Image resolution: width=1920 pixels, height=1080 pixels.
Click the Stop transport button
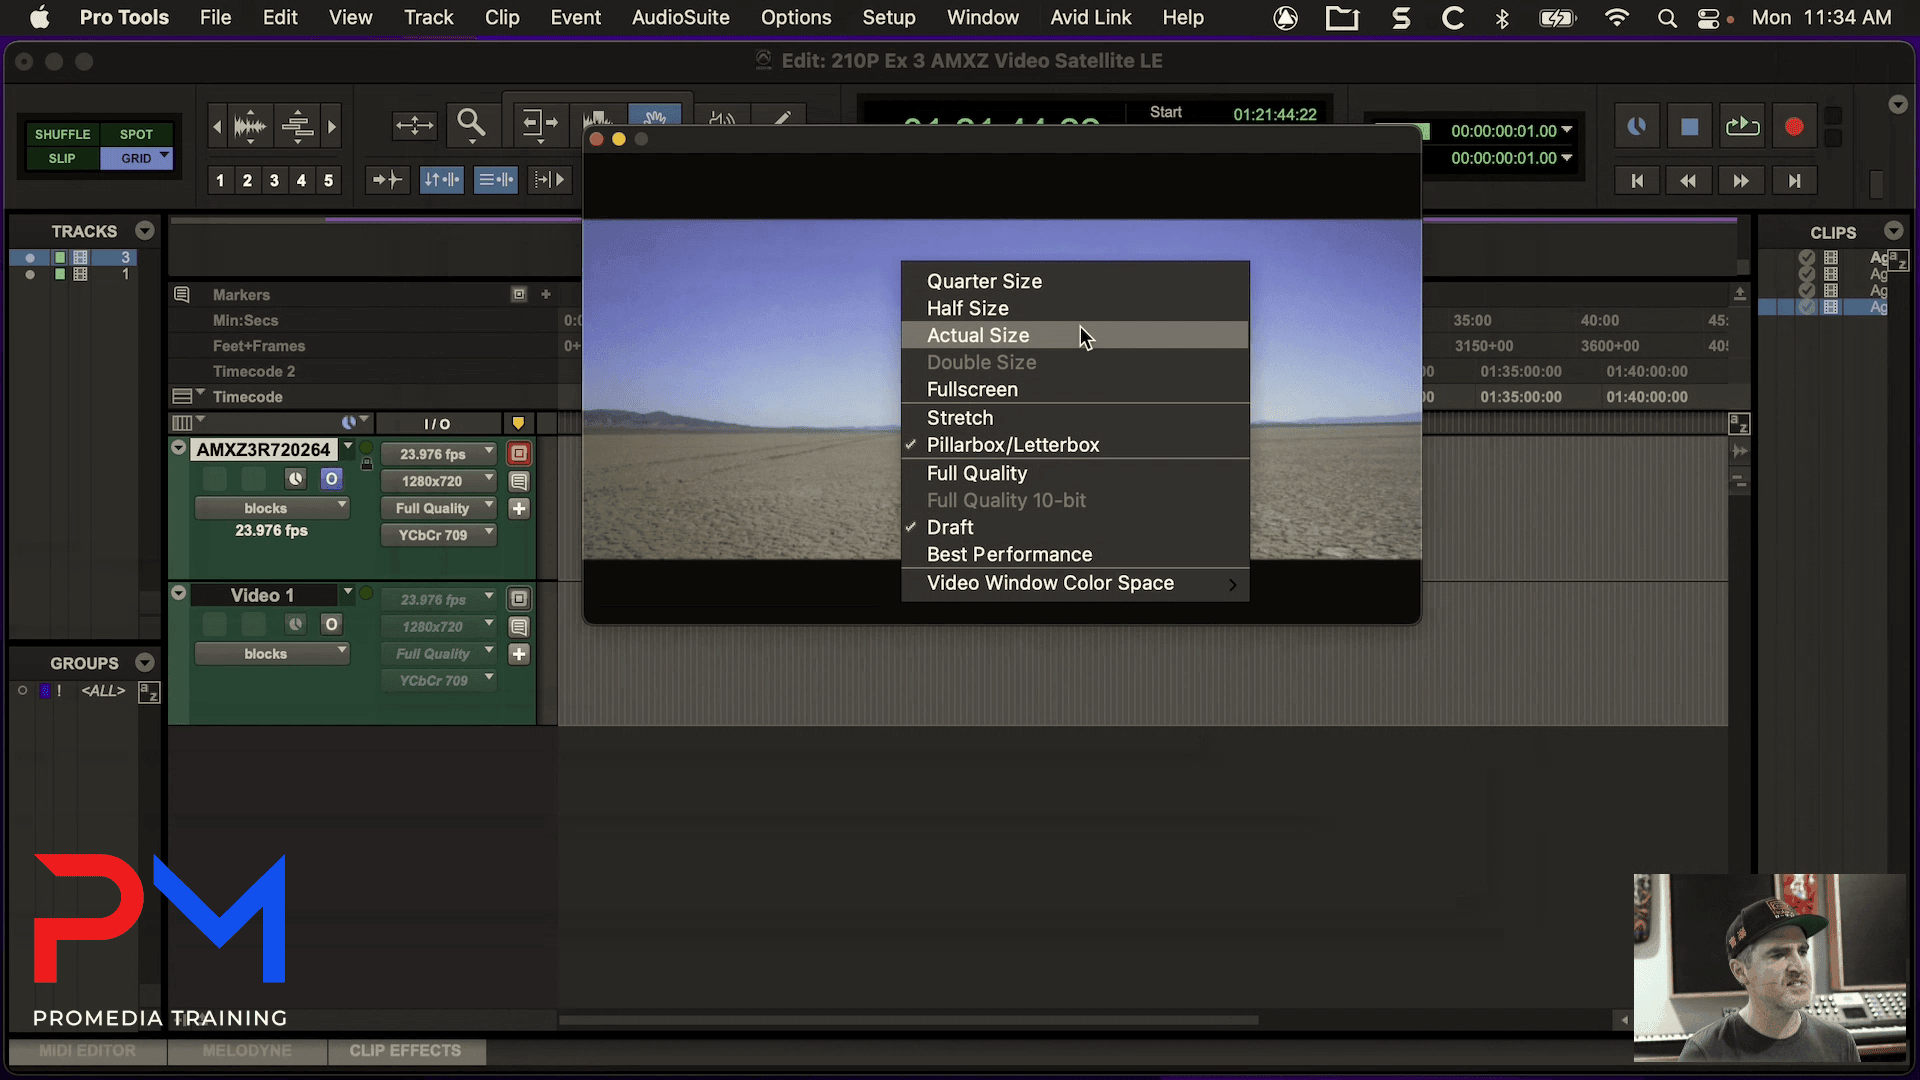1689,127
